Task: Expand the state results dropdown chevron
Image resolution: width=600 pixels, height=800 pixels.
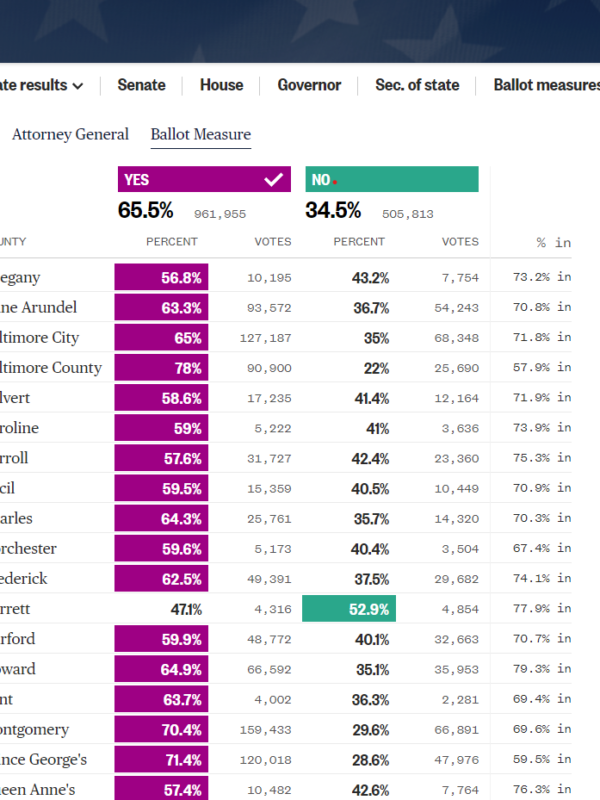Action: (78, 86)
